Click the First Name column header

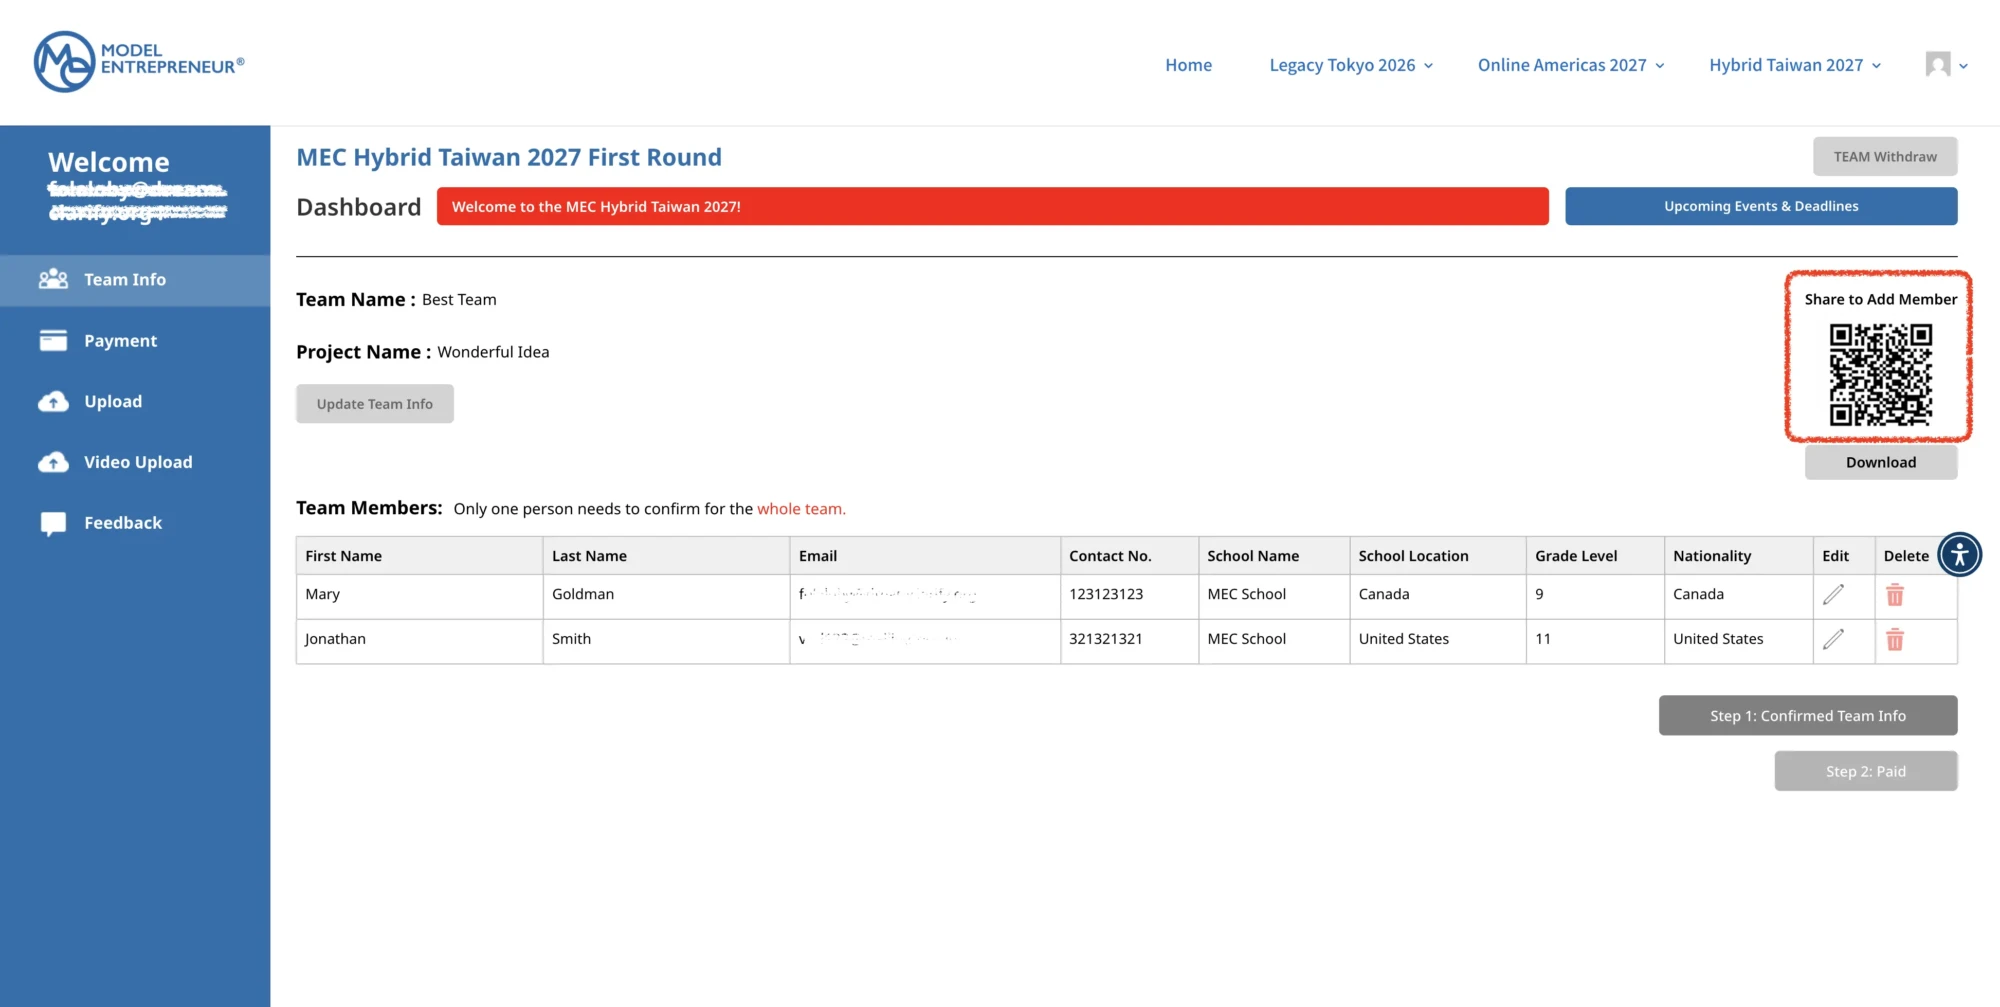pos(420,556)
